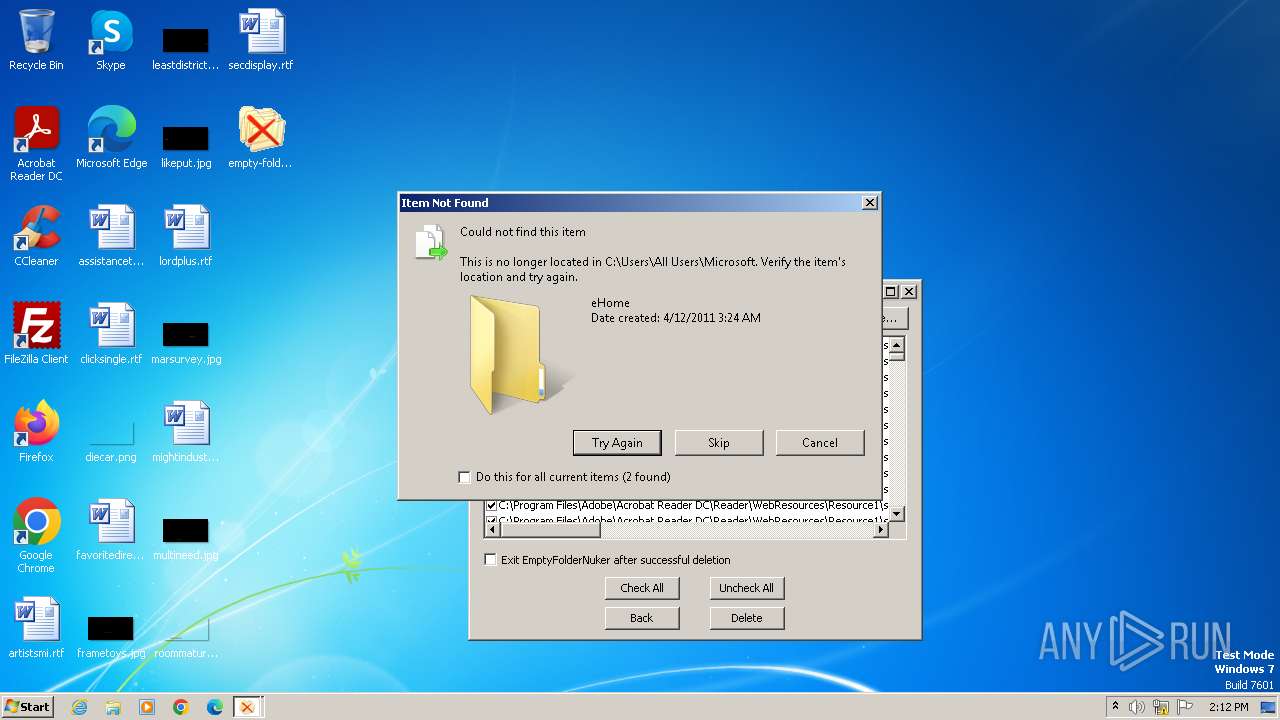1280x720 pixels.
Task: Launch Google Chrome desktop shortcut
Action: tap(36, 536)
